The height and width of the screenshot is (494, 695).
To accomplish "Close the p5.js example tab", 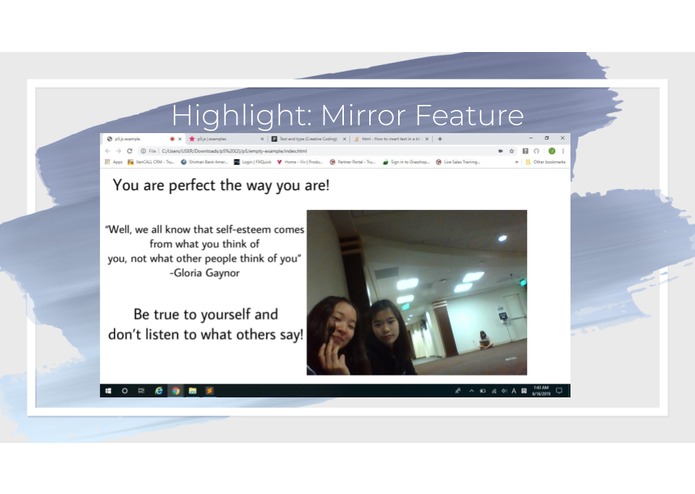I will (x=180, y=139).
